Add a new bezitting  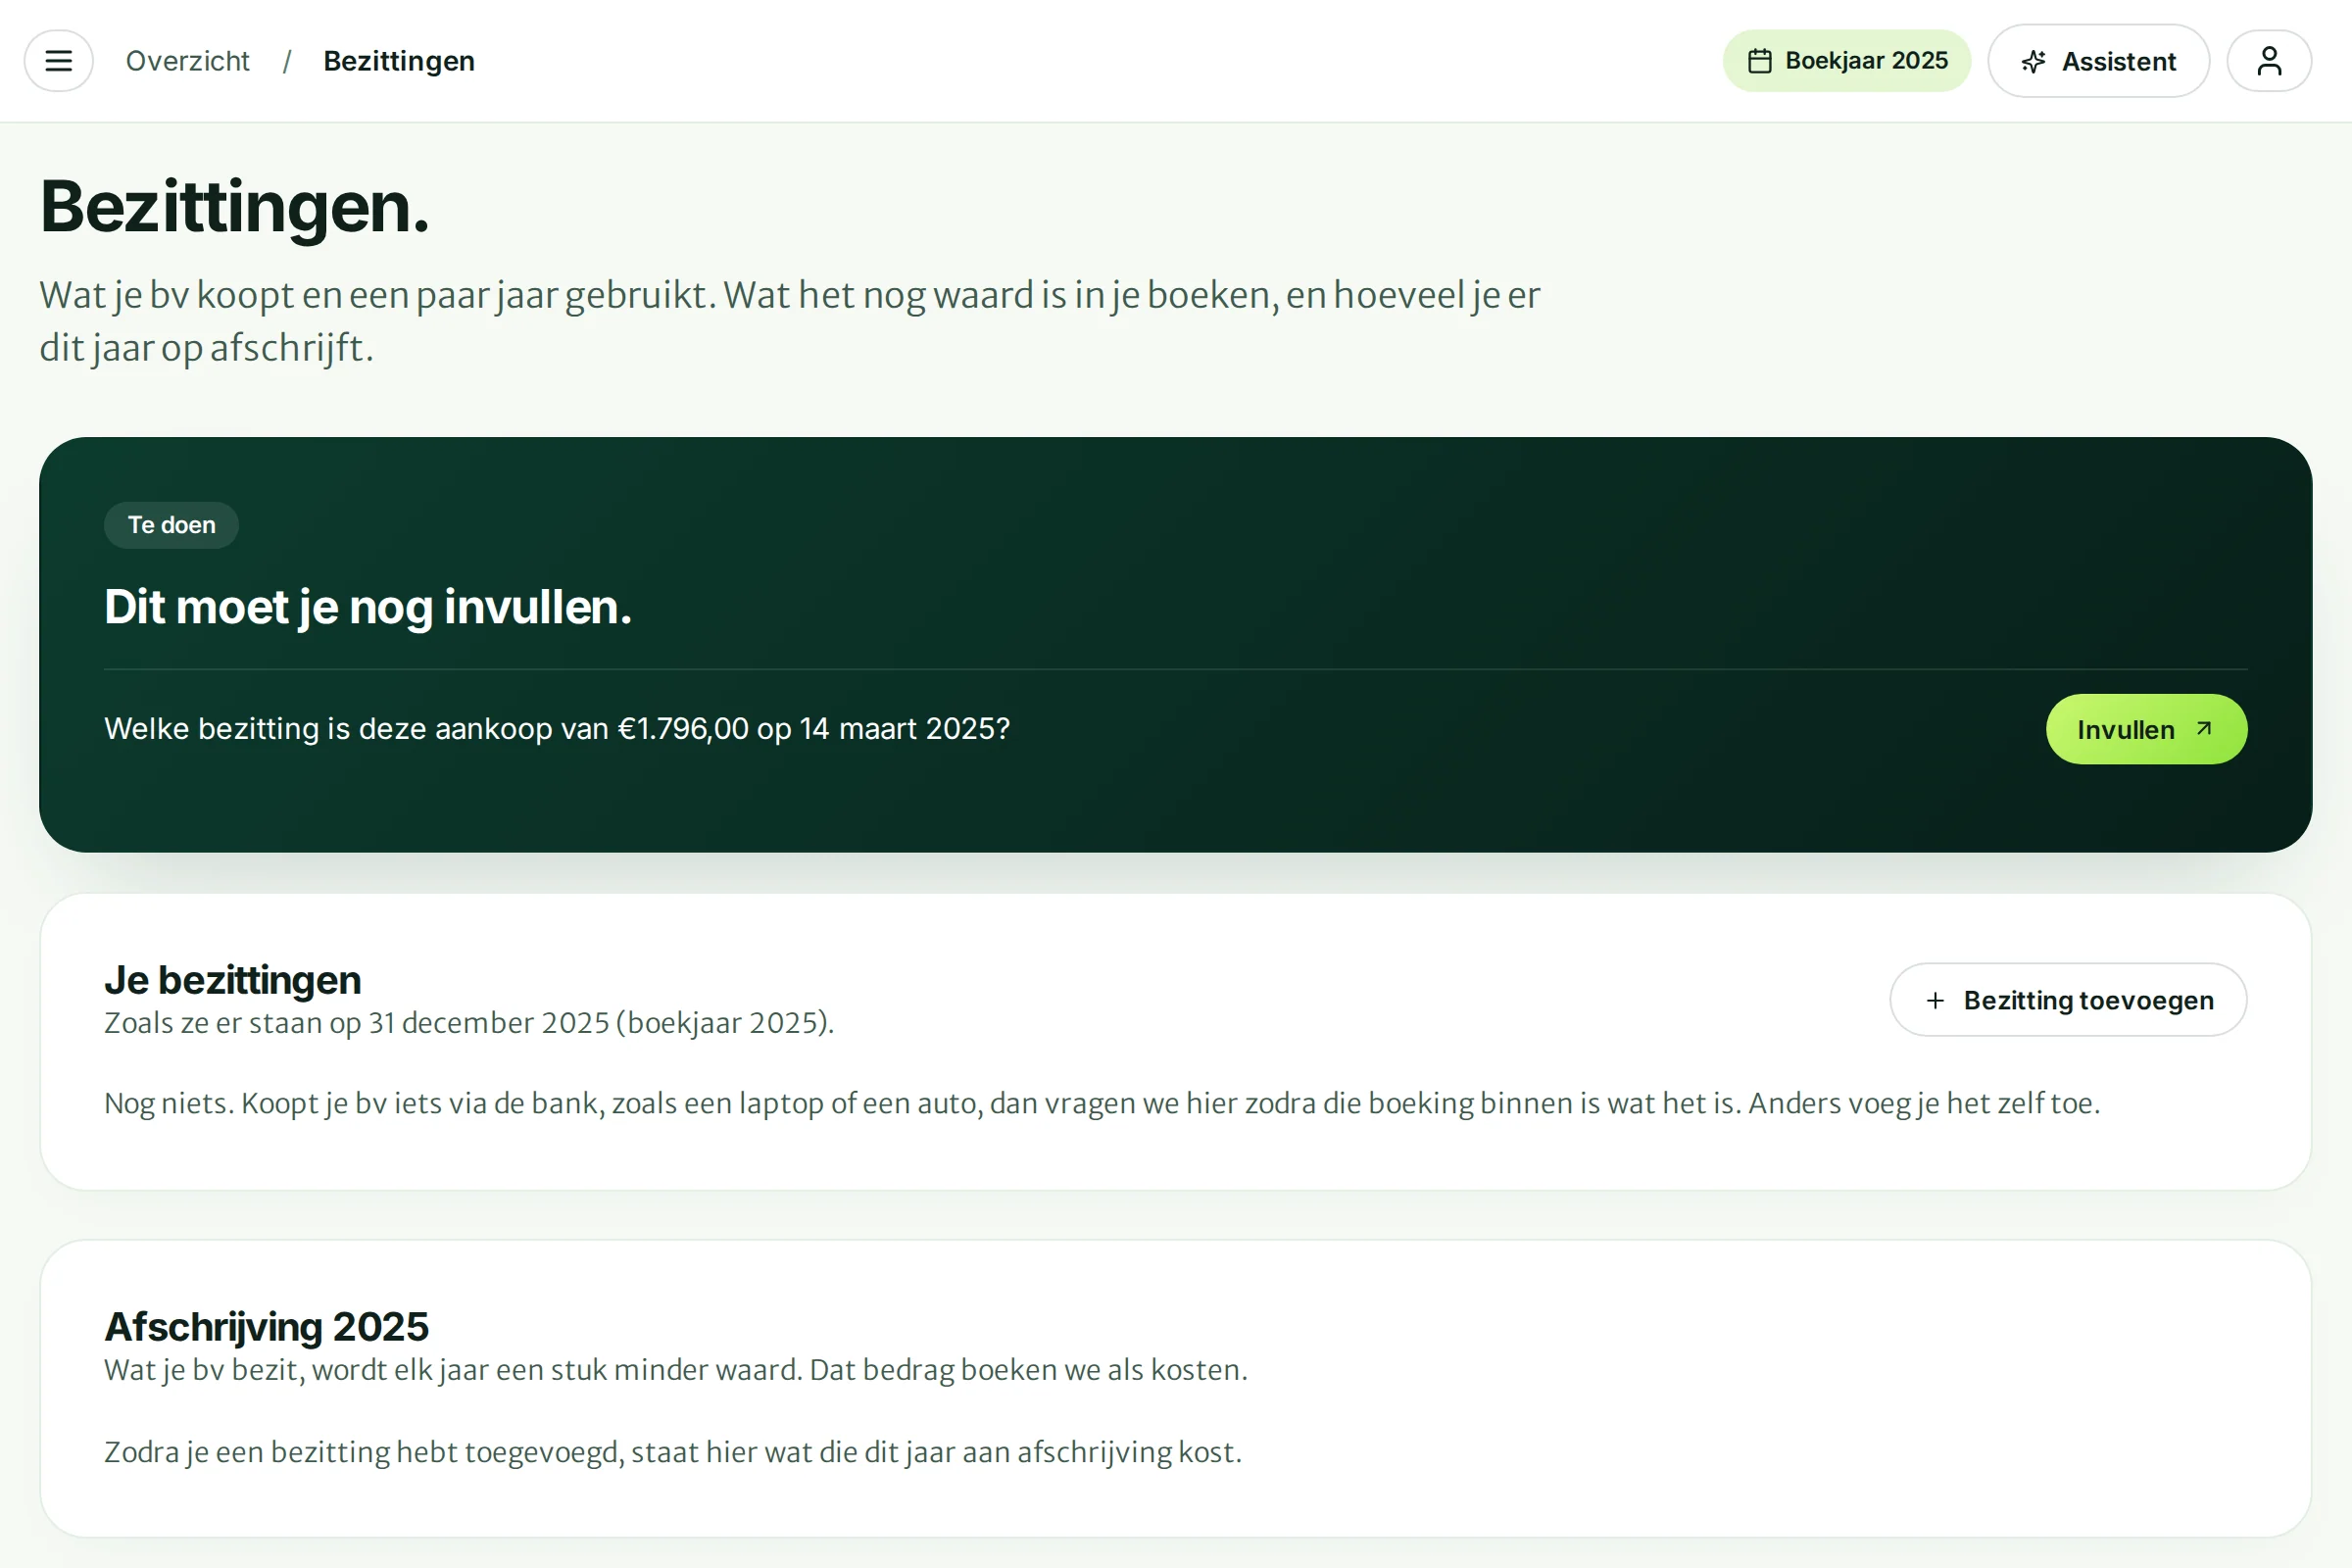click(2068, 1000)
